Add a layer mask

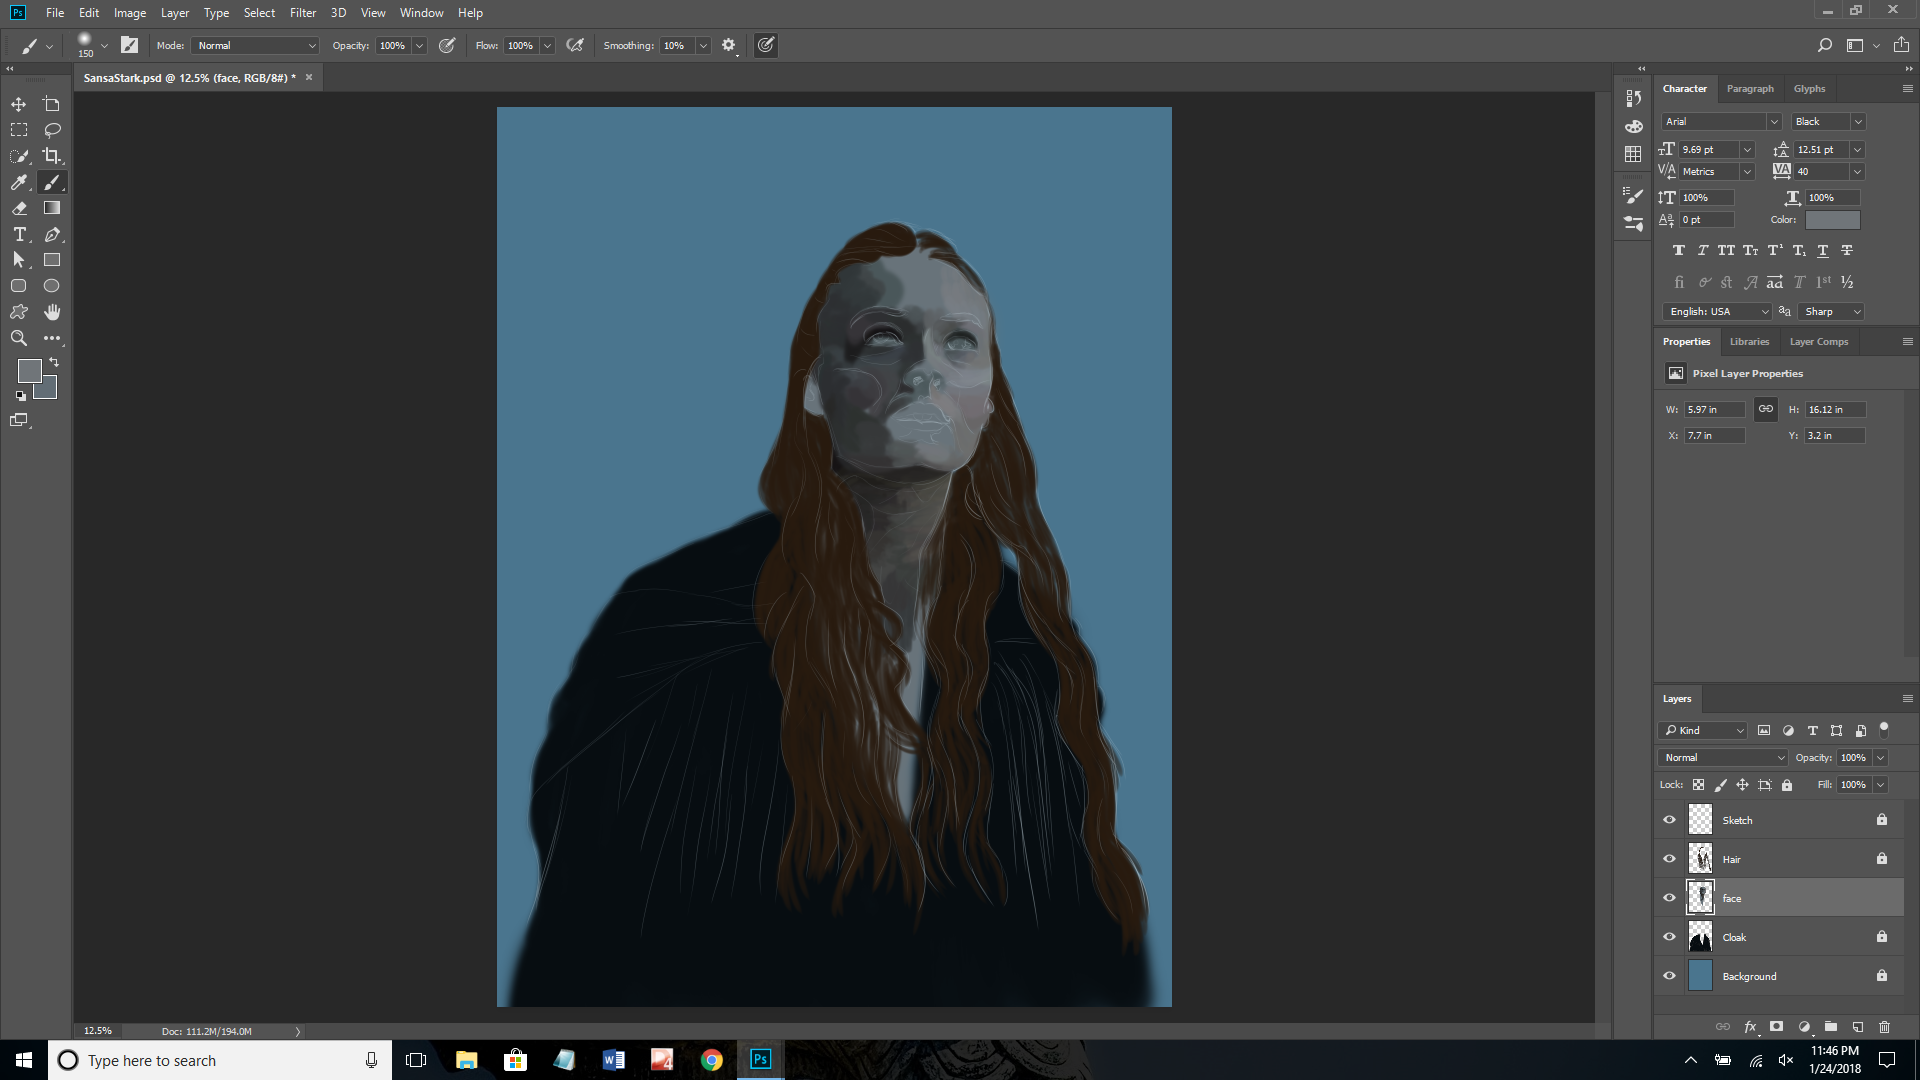click(x=1777, y=1027)
